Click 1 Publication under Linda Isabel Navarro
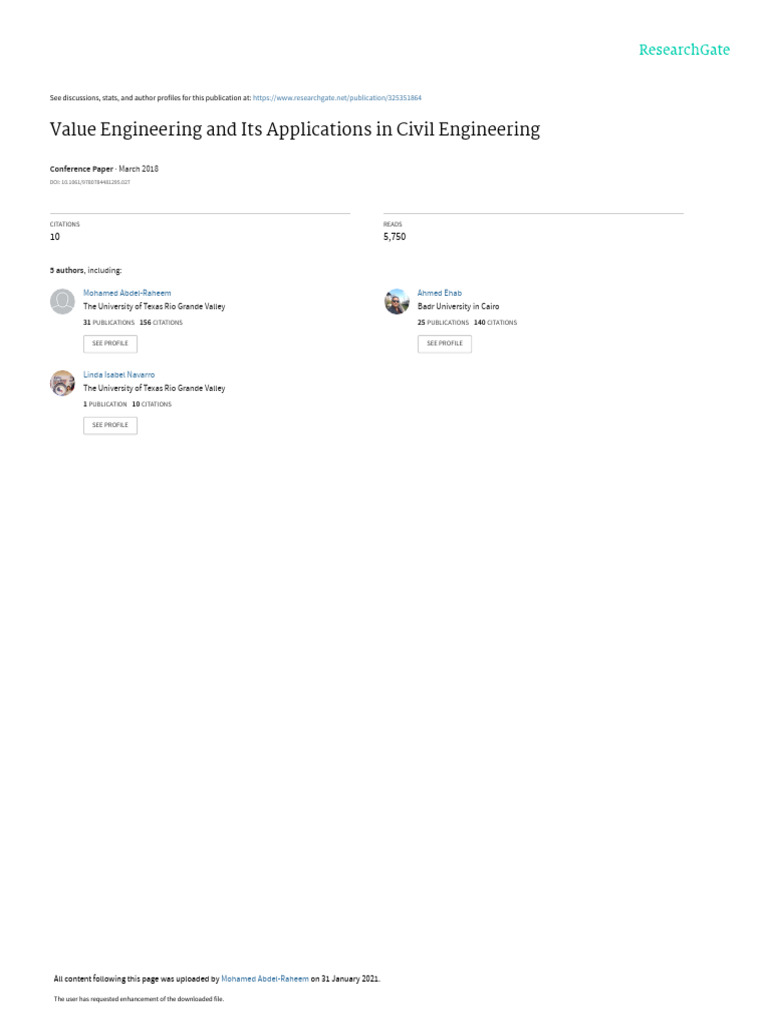The height and width of the screenshot is (1024, 768). tap(105, 404)
